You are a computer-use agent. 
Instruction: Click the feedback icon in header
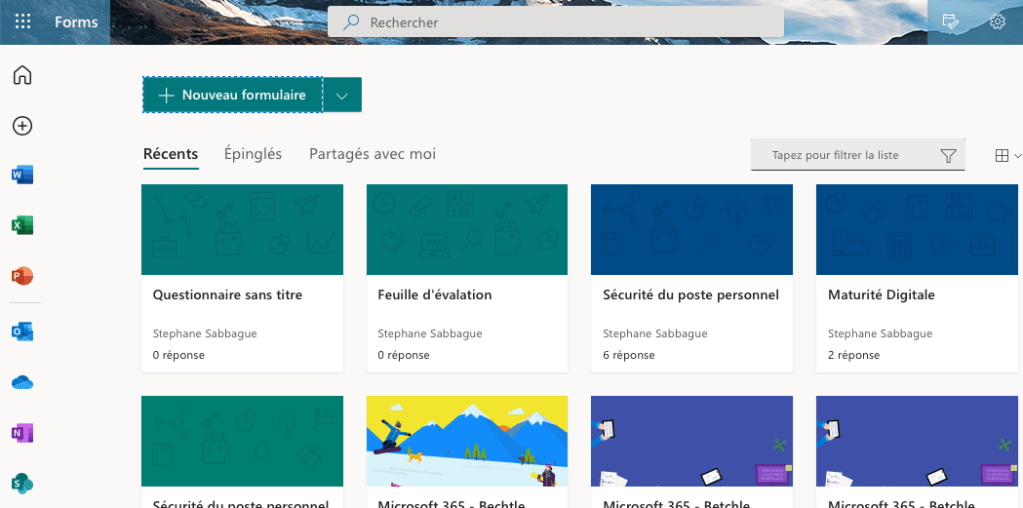pyautogui.click(x=950, y=22)
